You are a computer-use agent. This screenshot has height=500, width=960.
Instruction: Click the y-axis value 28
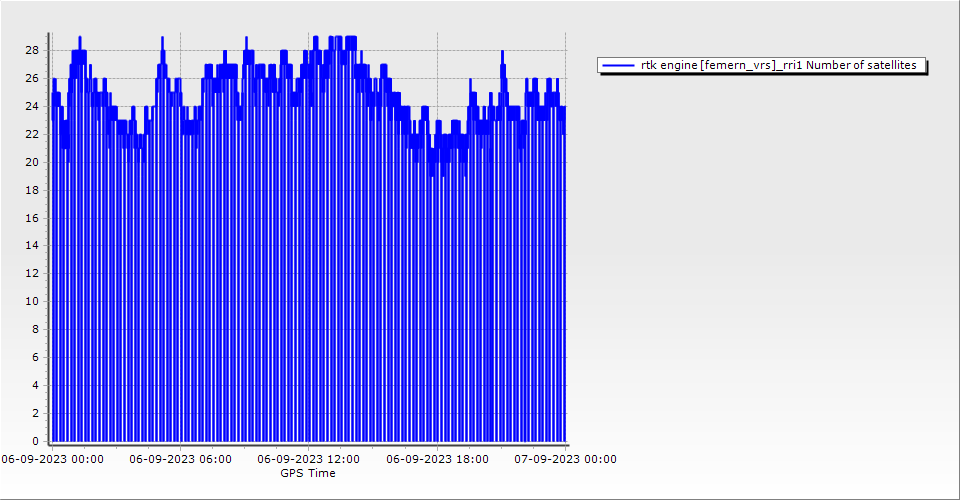(x=32, y=50)
